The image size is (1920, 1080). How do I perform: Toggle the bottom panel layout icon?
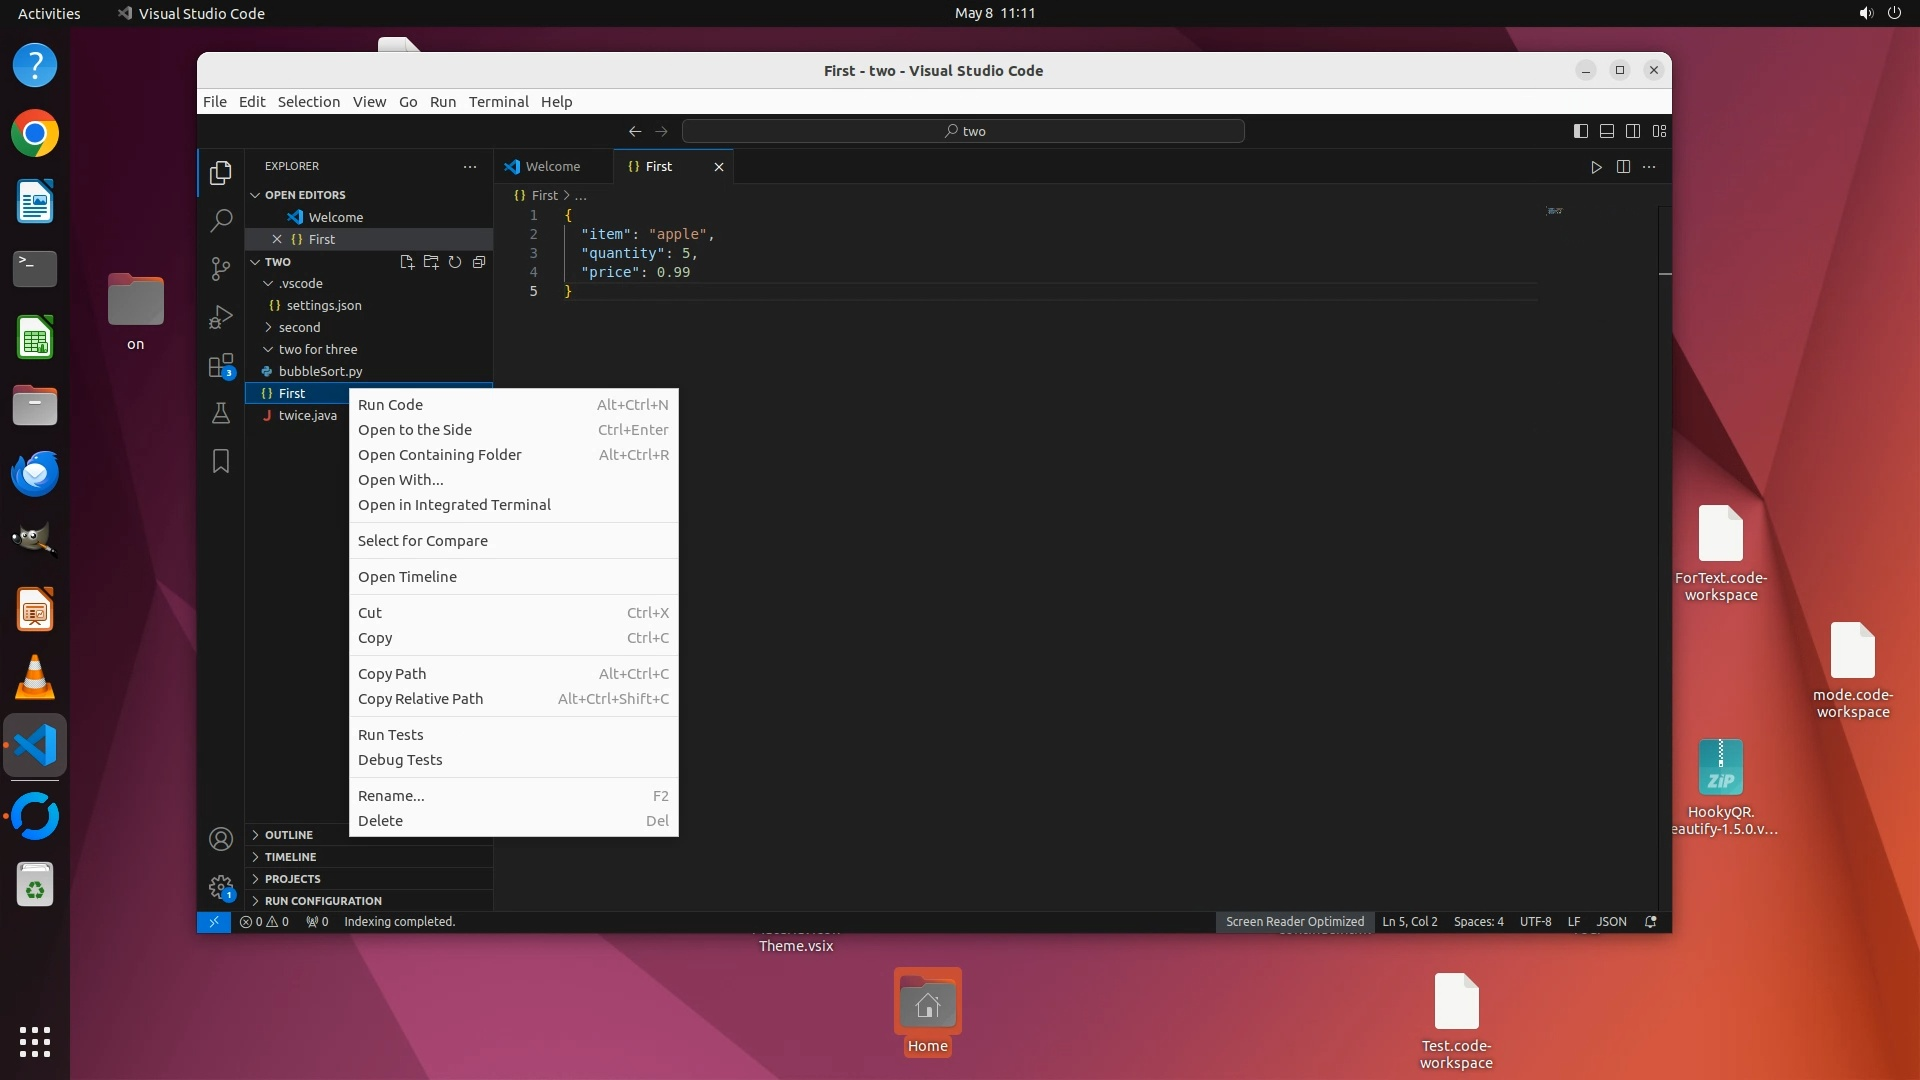(x=1607, y=131)
